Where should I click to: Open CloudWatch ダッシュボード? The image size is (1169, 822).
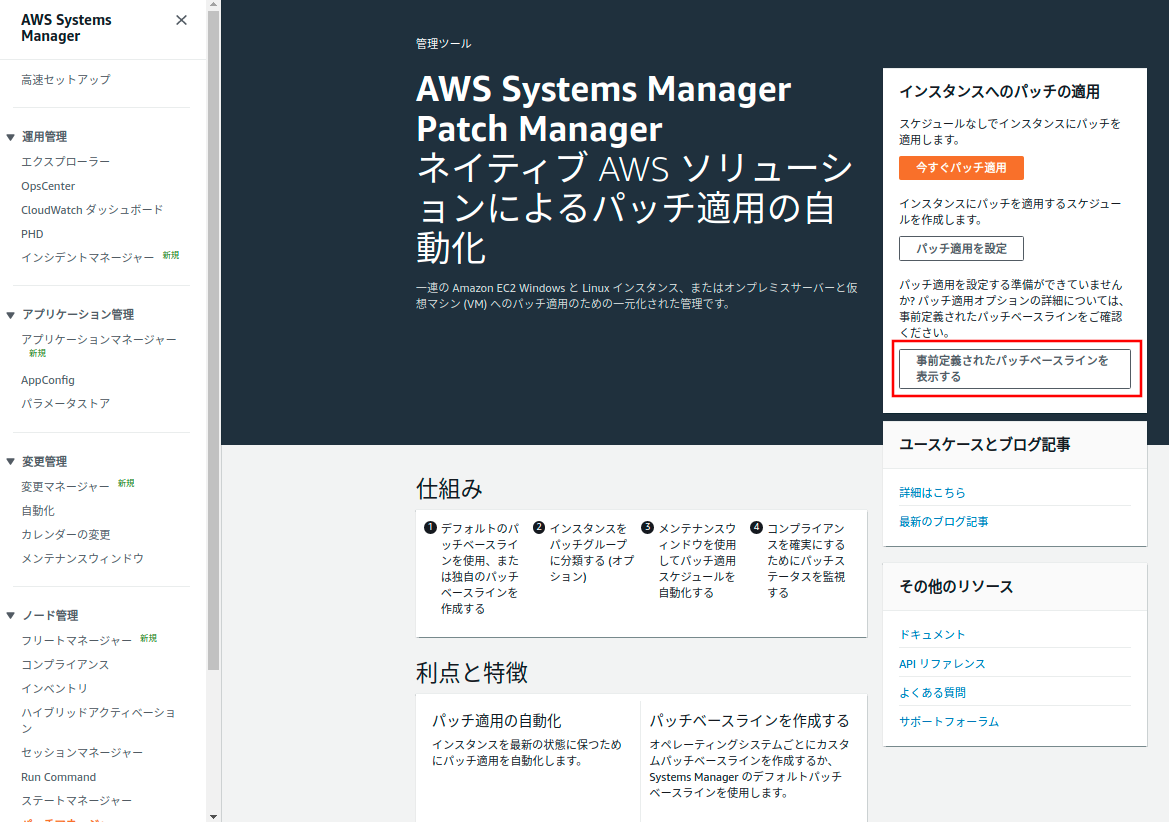92,210
